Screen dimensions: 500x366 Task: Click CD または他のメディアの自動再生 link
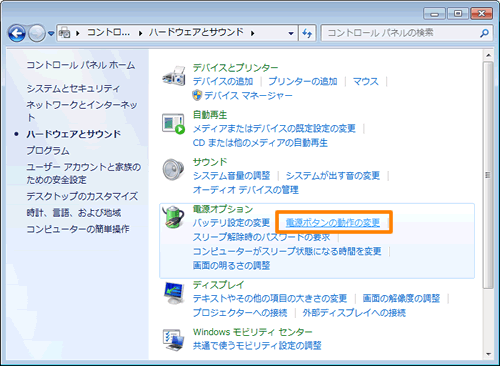click(260, 143)
